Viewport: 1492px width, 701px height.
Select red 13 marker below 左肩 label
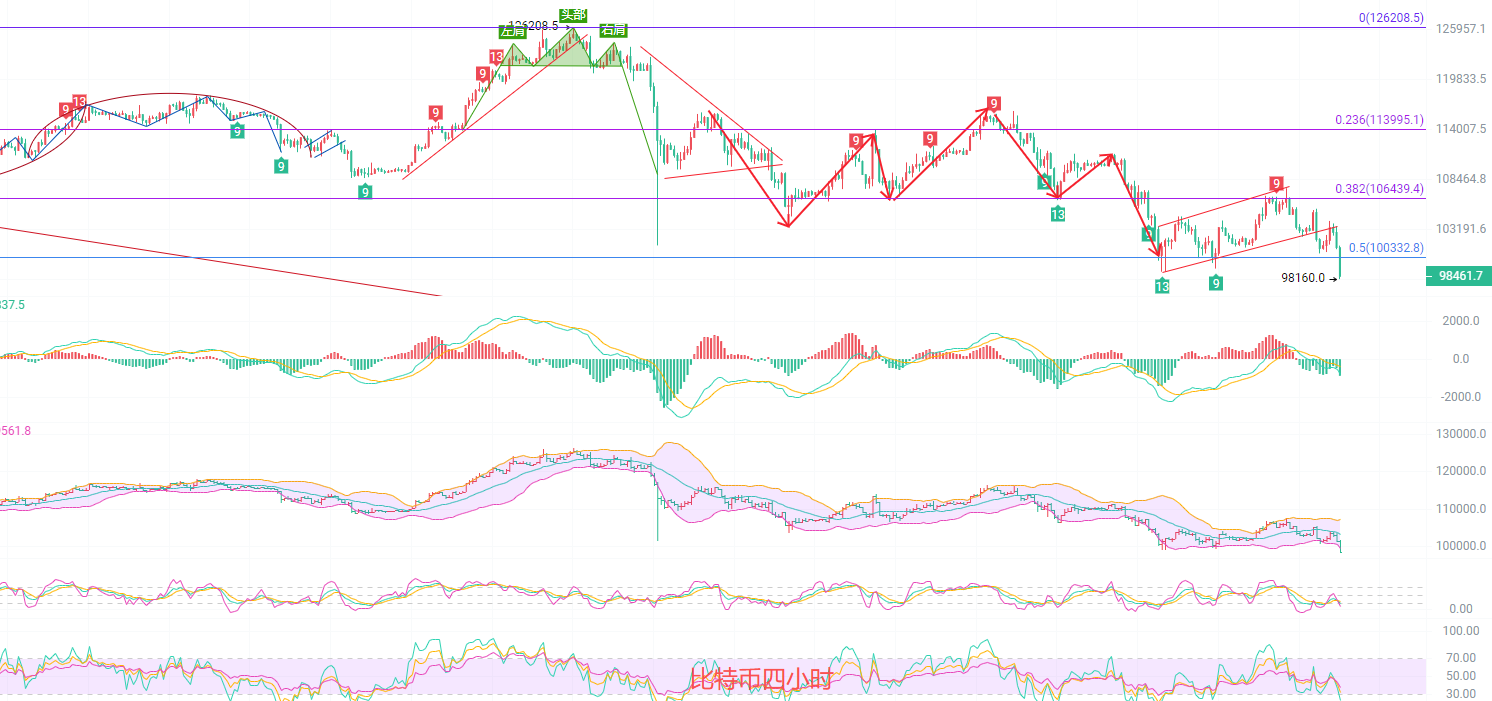point(496,57)
